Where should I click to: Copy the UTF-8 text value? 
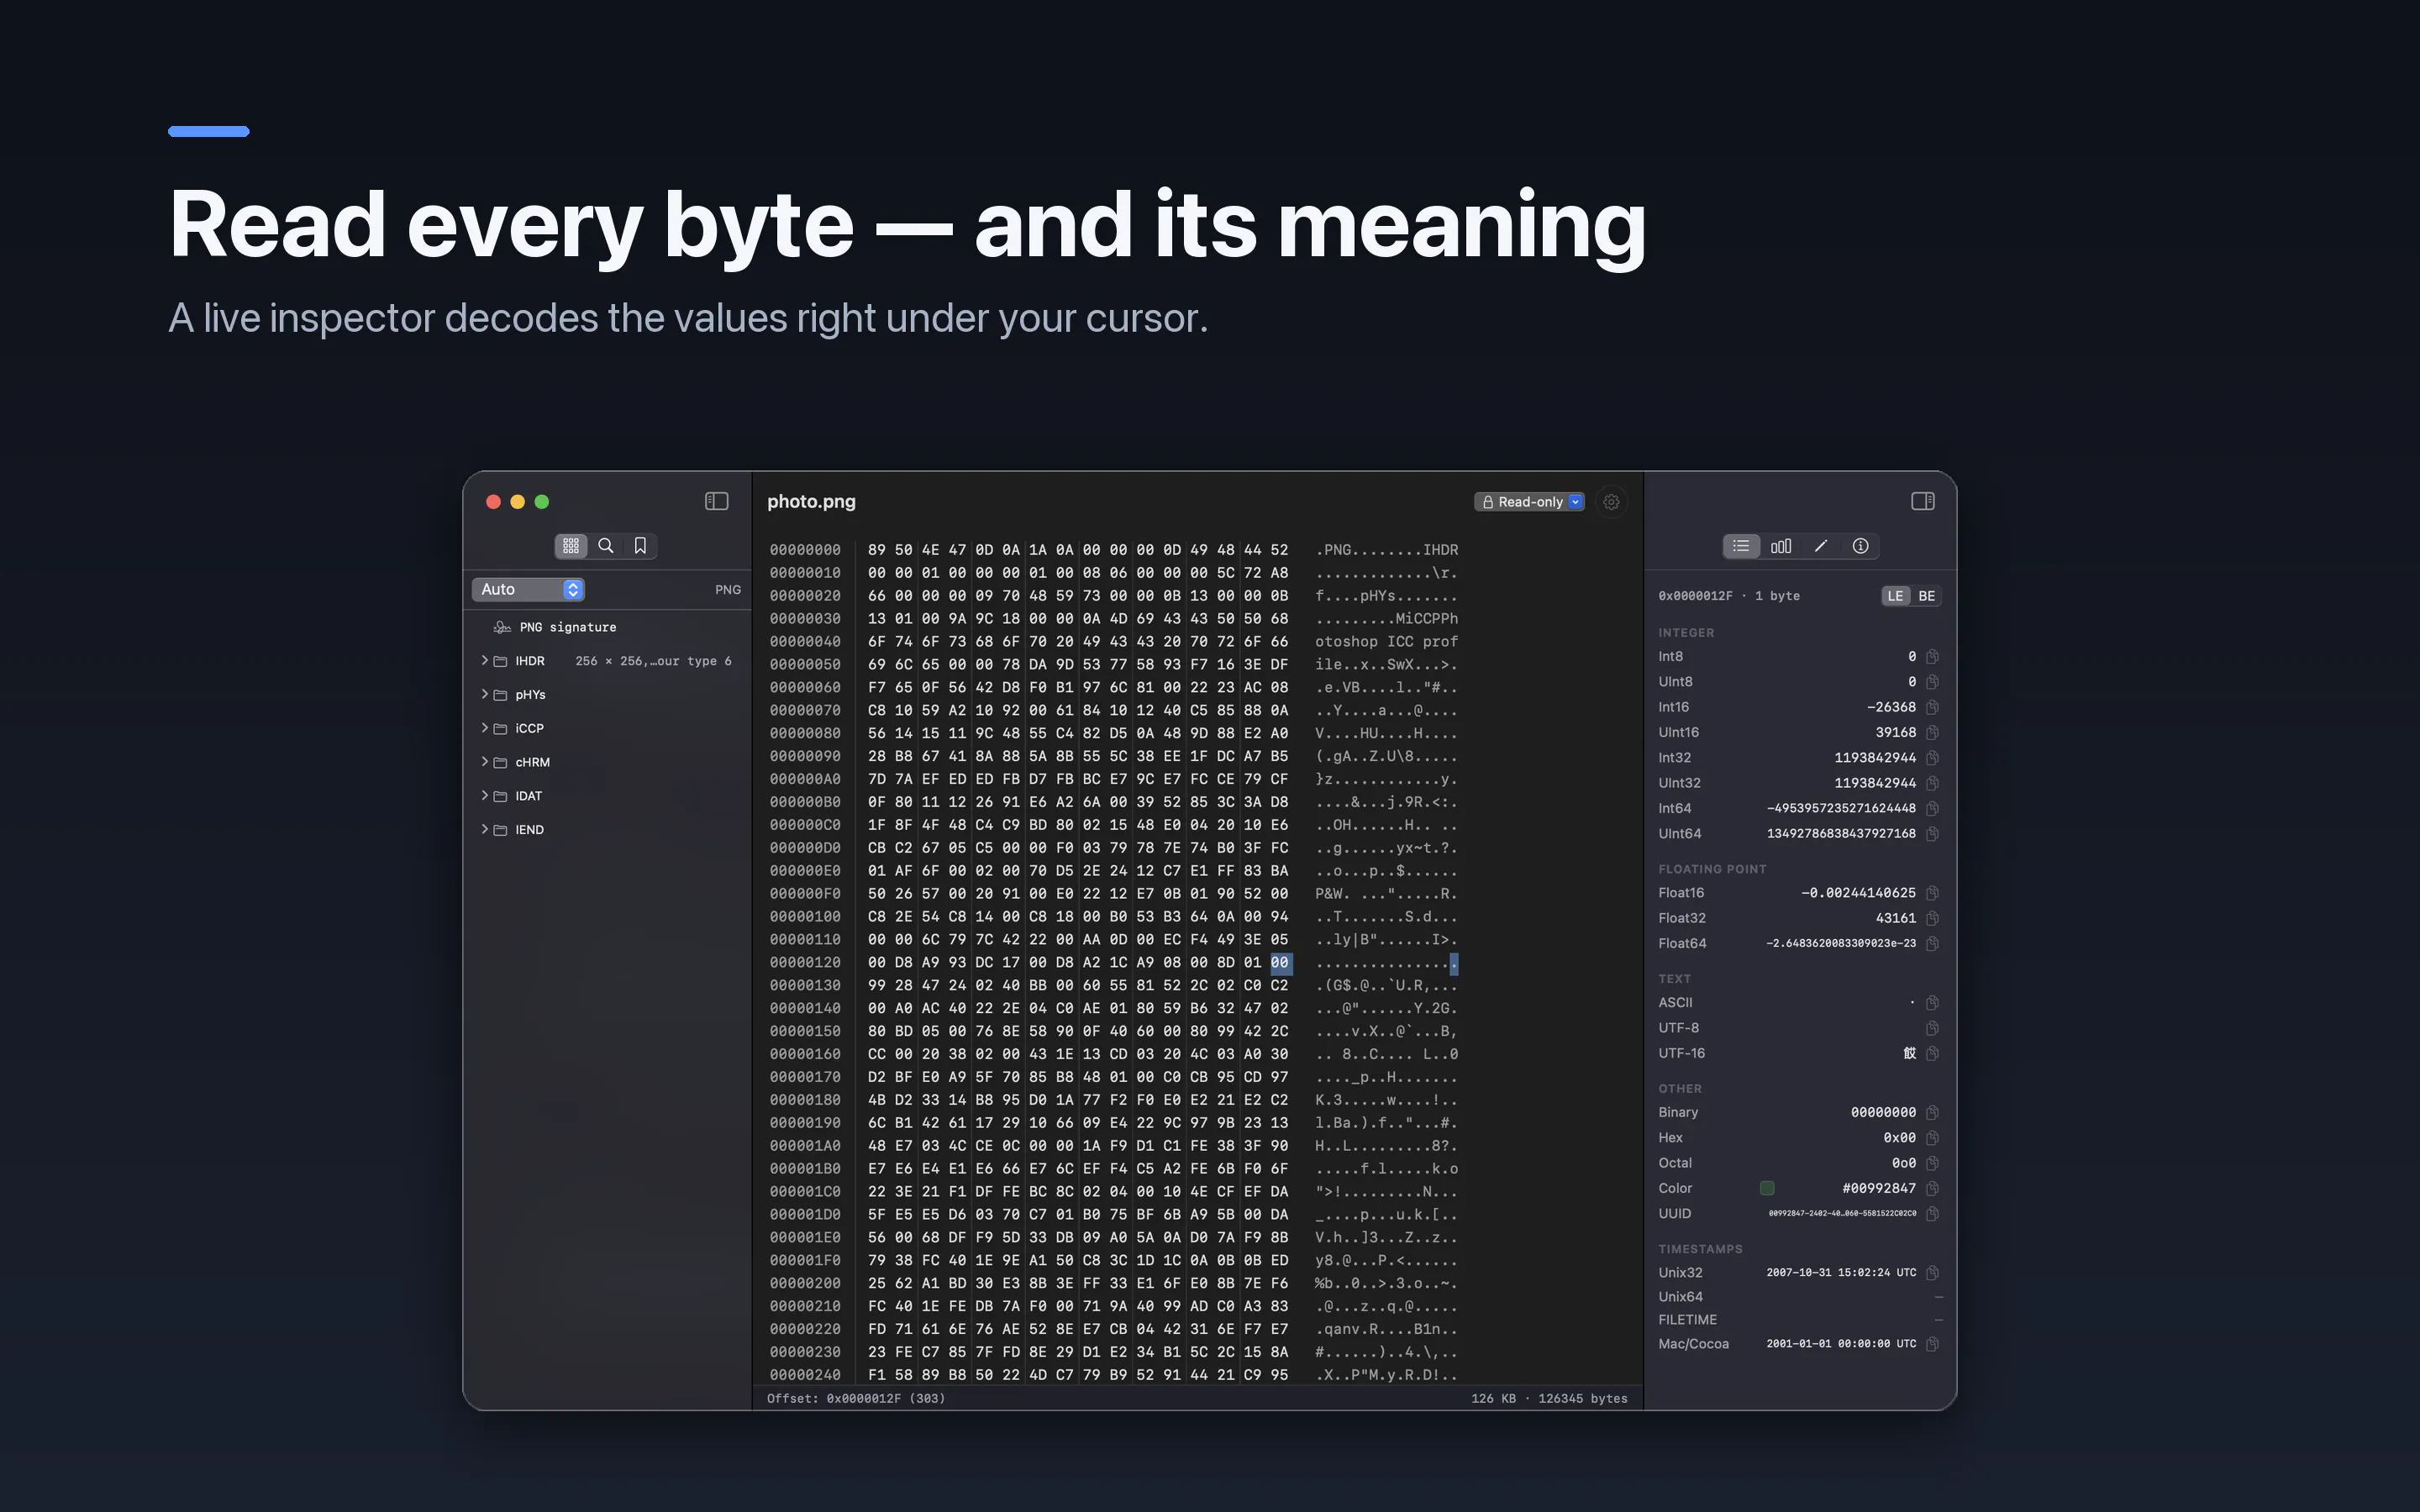pyautogui.click(x=1932, y=1028)
